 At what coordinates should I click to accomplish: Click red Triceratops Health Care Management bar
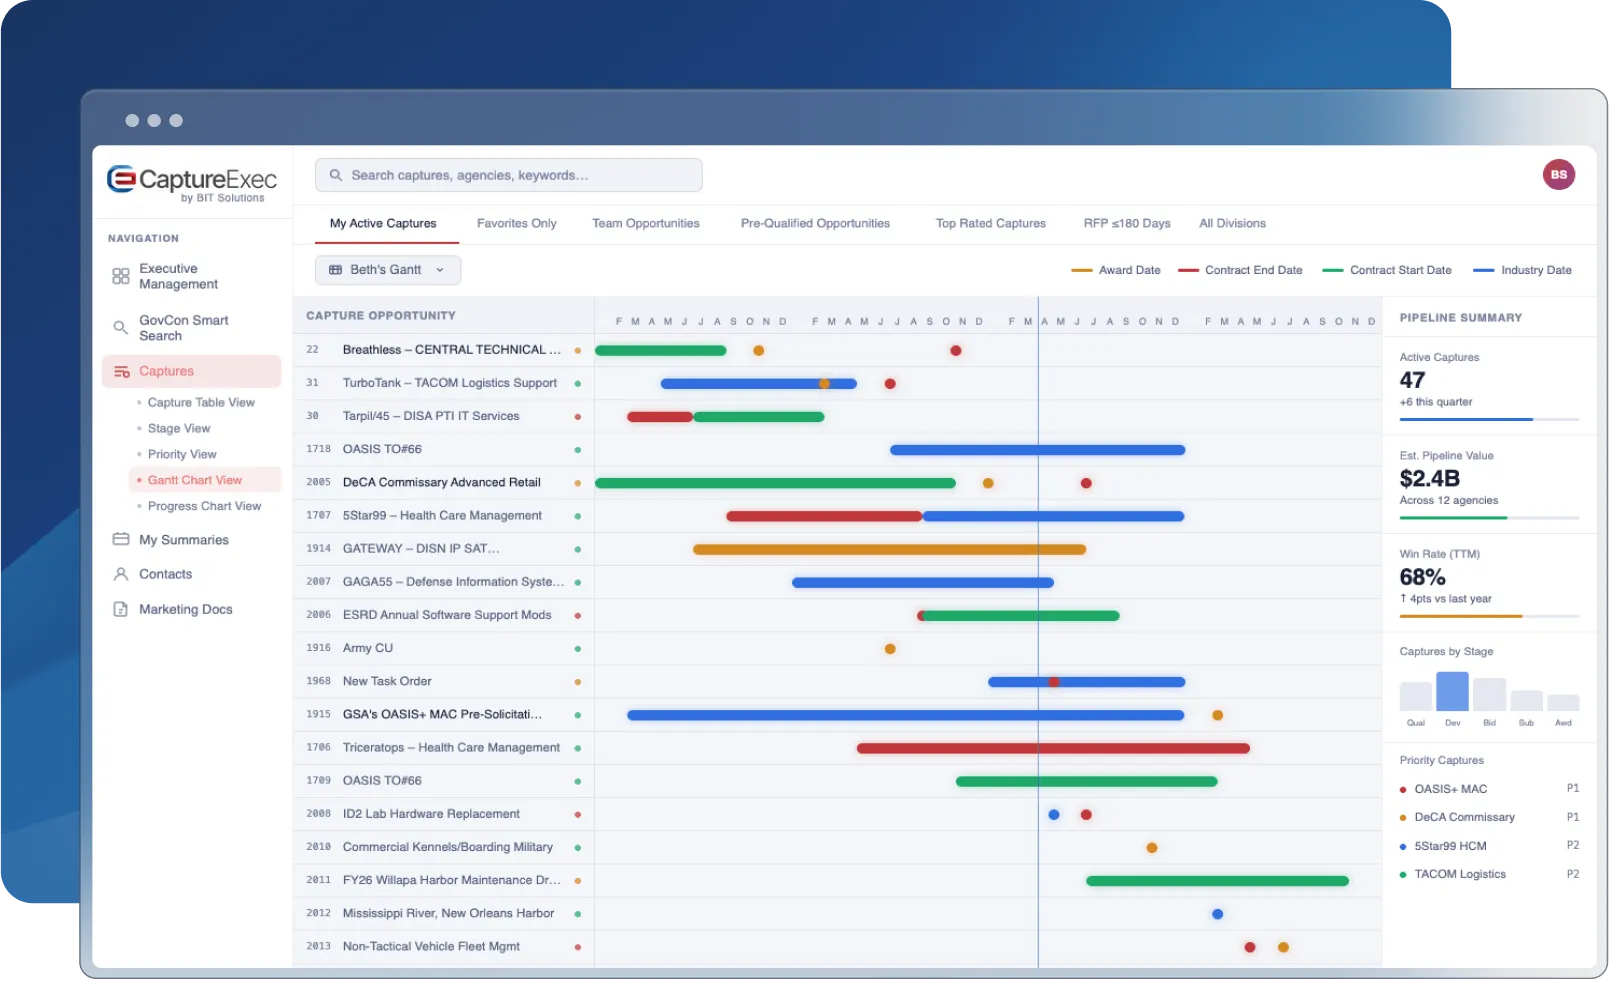coord(1053,749)
